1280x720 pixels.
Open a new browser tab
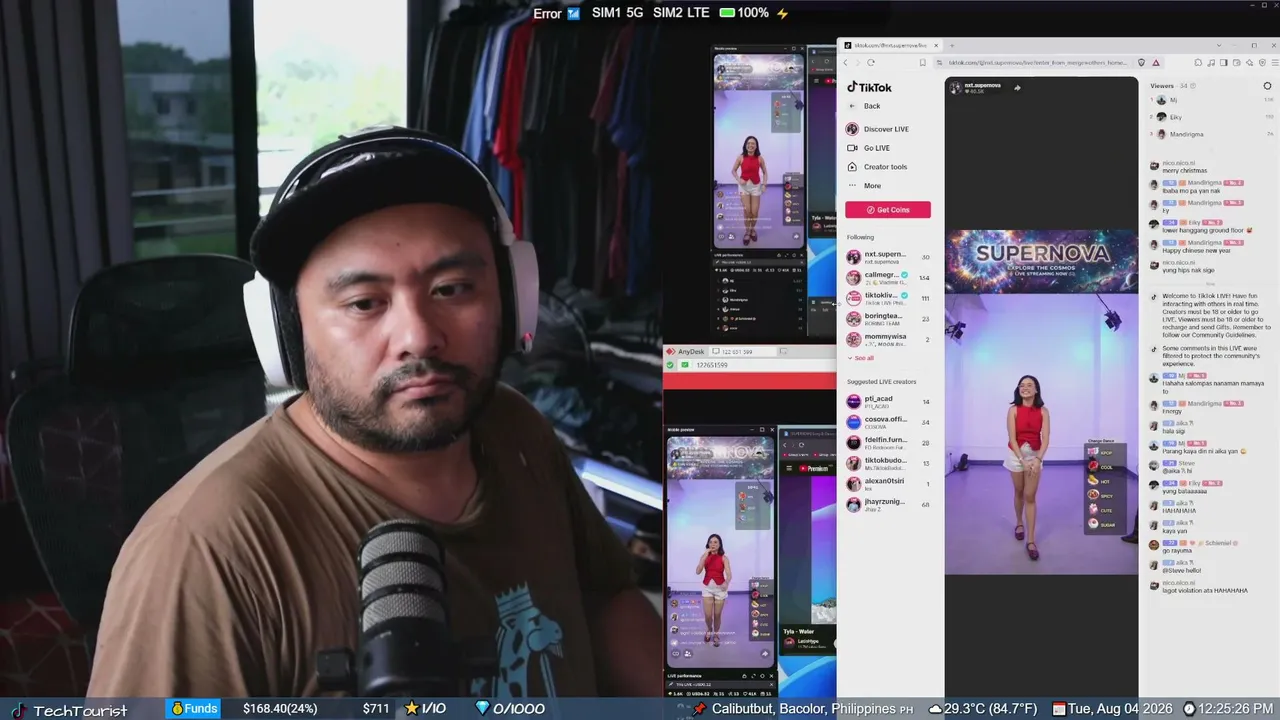click(951, 45)
